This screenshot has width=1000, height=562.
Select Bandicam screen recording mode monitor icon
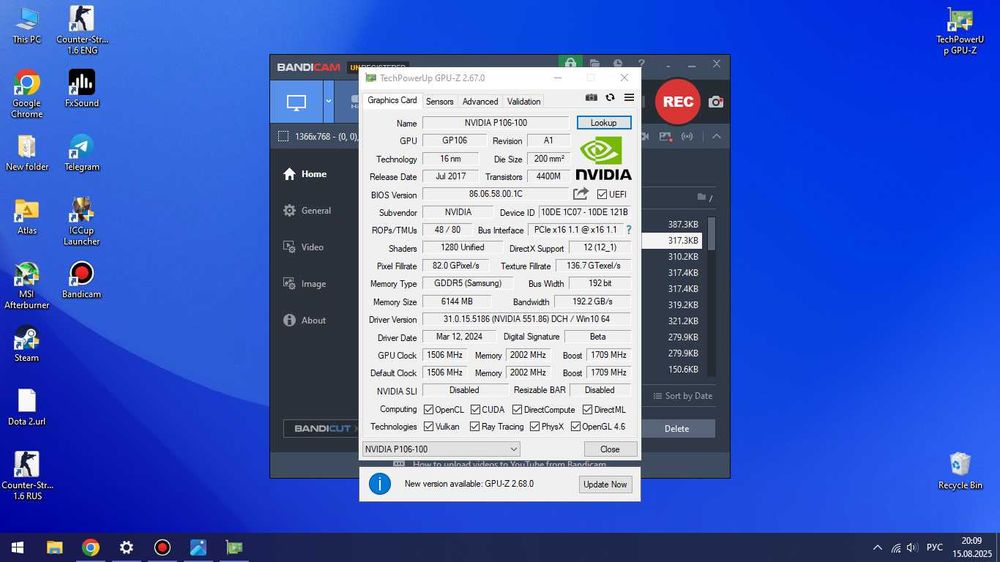click(296, 102)
